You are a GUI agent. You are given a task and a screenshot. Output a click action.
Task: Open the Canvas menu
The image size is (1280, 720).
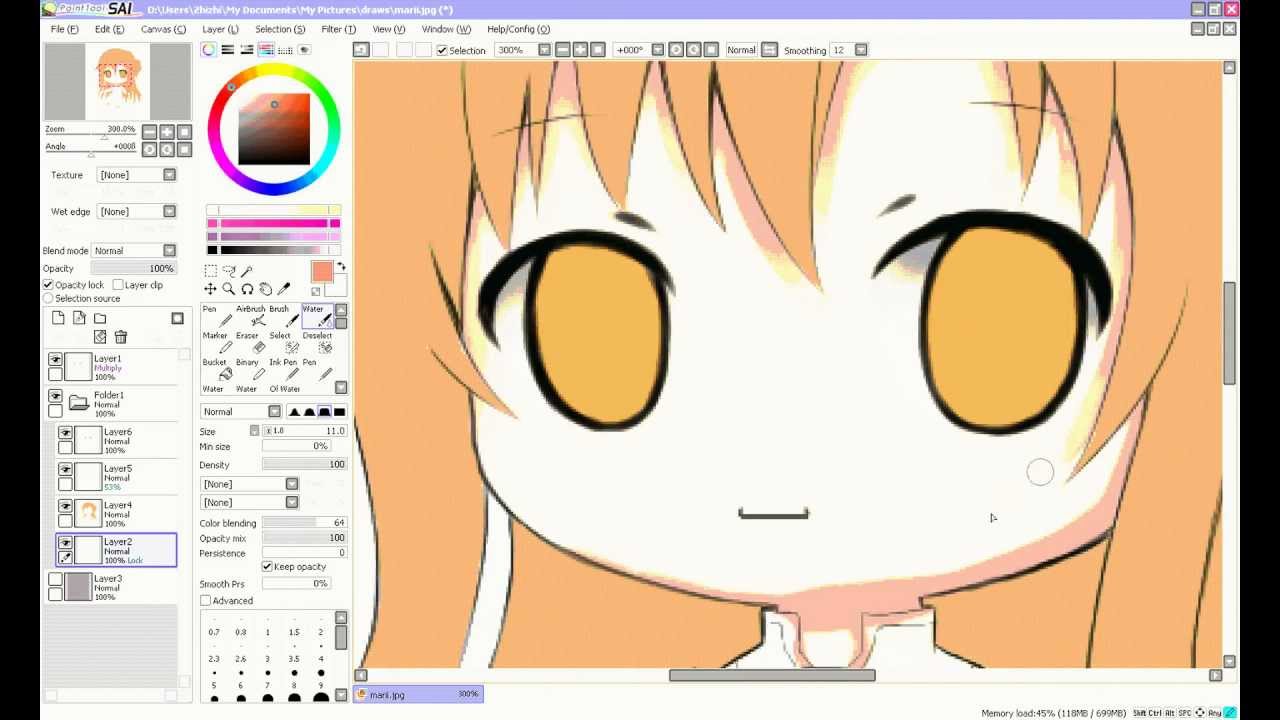point(163,29)
